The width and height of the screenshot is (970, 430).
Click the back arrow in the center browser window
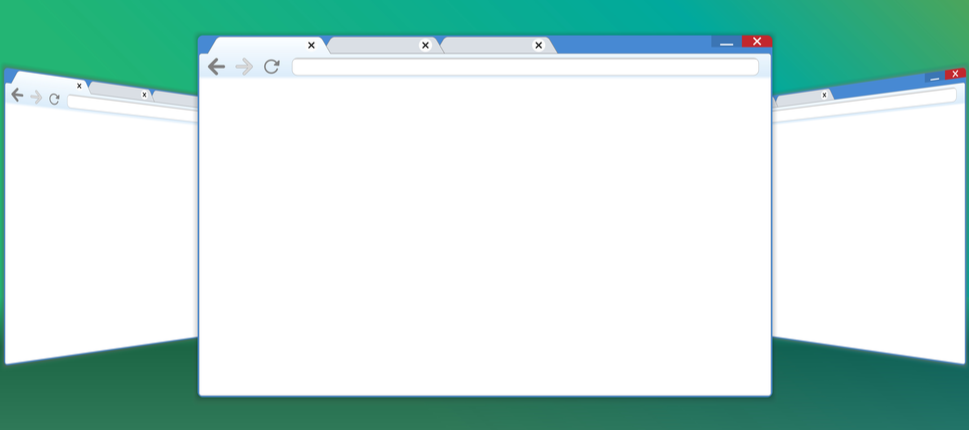coord(216,67)
